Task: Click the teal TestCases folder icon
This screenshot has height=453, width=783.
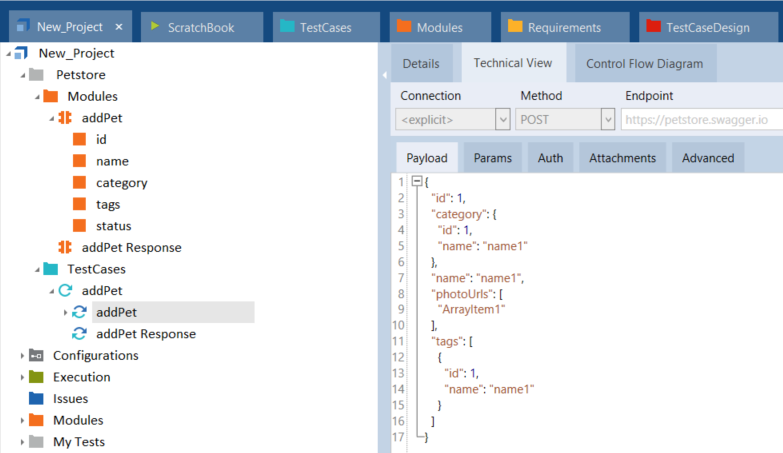Action: point(50,269)
